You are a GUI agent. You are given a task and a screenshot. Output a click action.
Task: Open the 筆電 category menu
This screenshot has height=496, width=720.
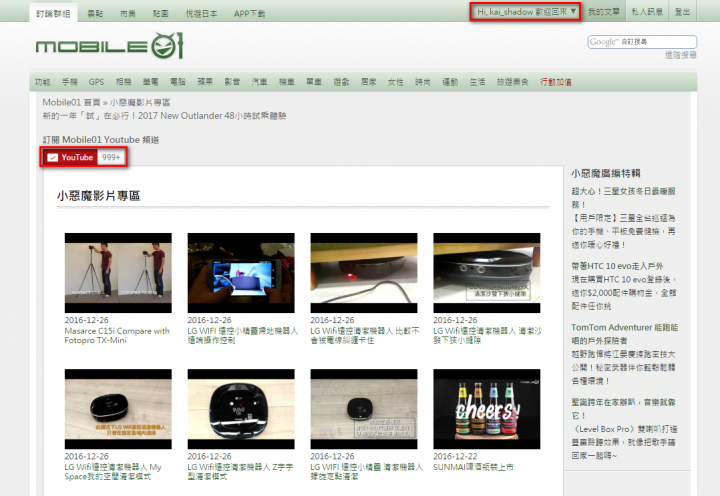(150, 82)
